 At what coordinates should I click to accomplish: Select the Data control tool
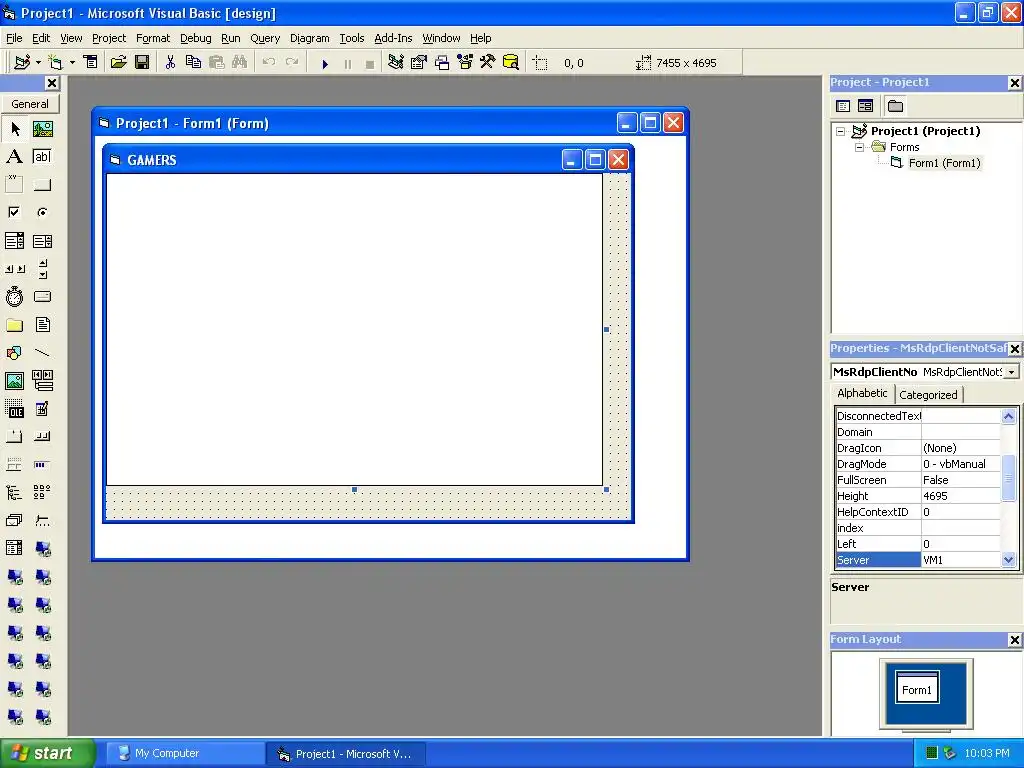(42, 381)
